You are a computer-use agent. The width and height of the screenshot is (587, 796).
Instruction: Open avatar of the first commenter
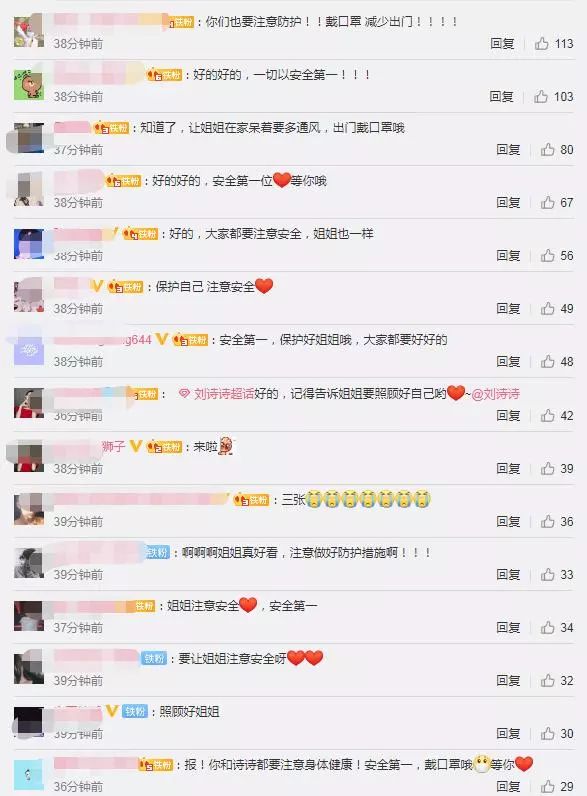(x=28, y=31)
